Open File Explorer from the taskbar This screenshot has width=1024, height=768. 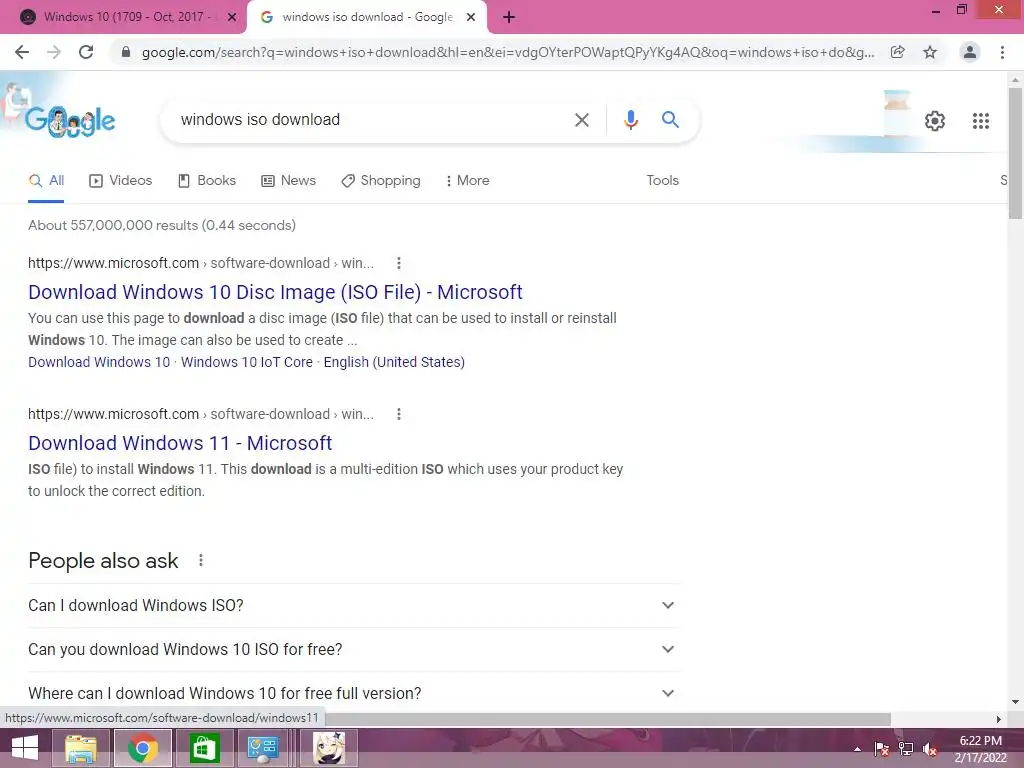coord(80,748)
